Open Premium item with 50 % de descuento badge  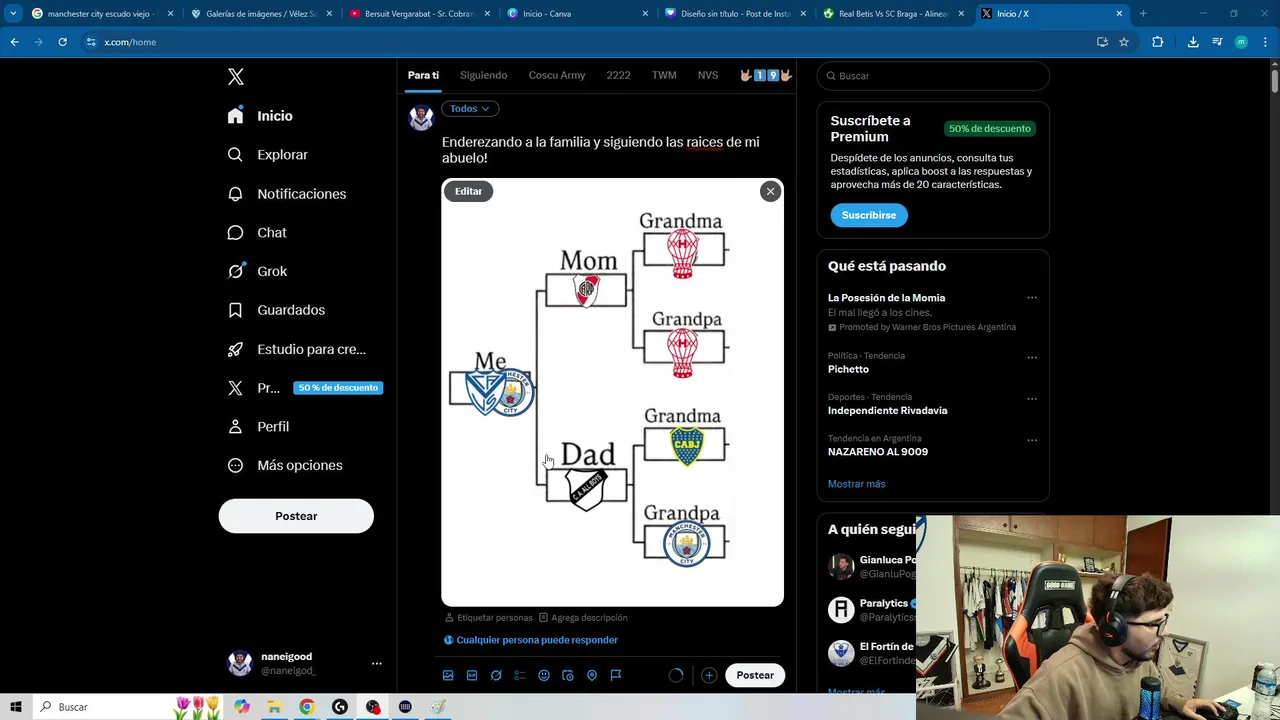pos(304,388)
